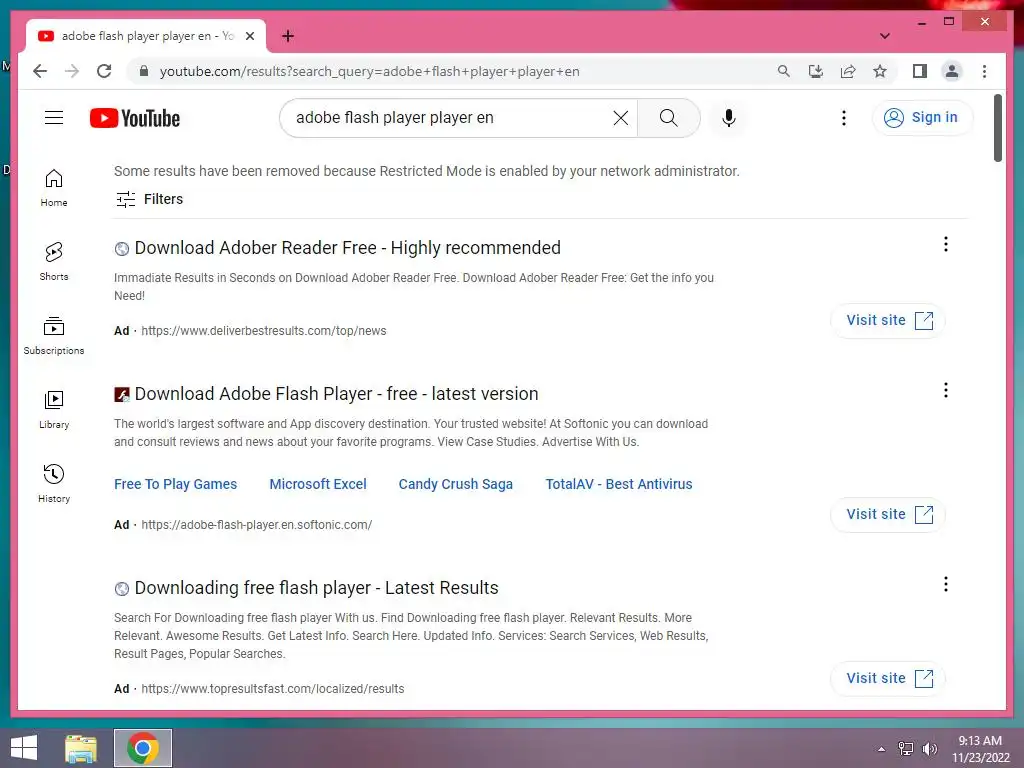Open Download Adobe Flash Player title
The width and height of the screenshot is (1024, 768).
tap(336, 394)
